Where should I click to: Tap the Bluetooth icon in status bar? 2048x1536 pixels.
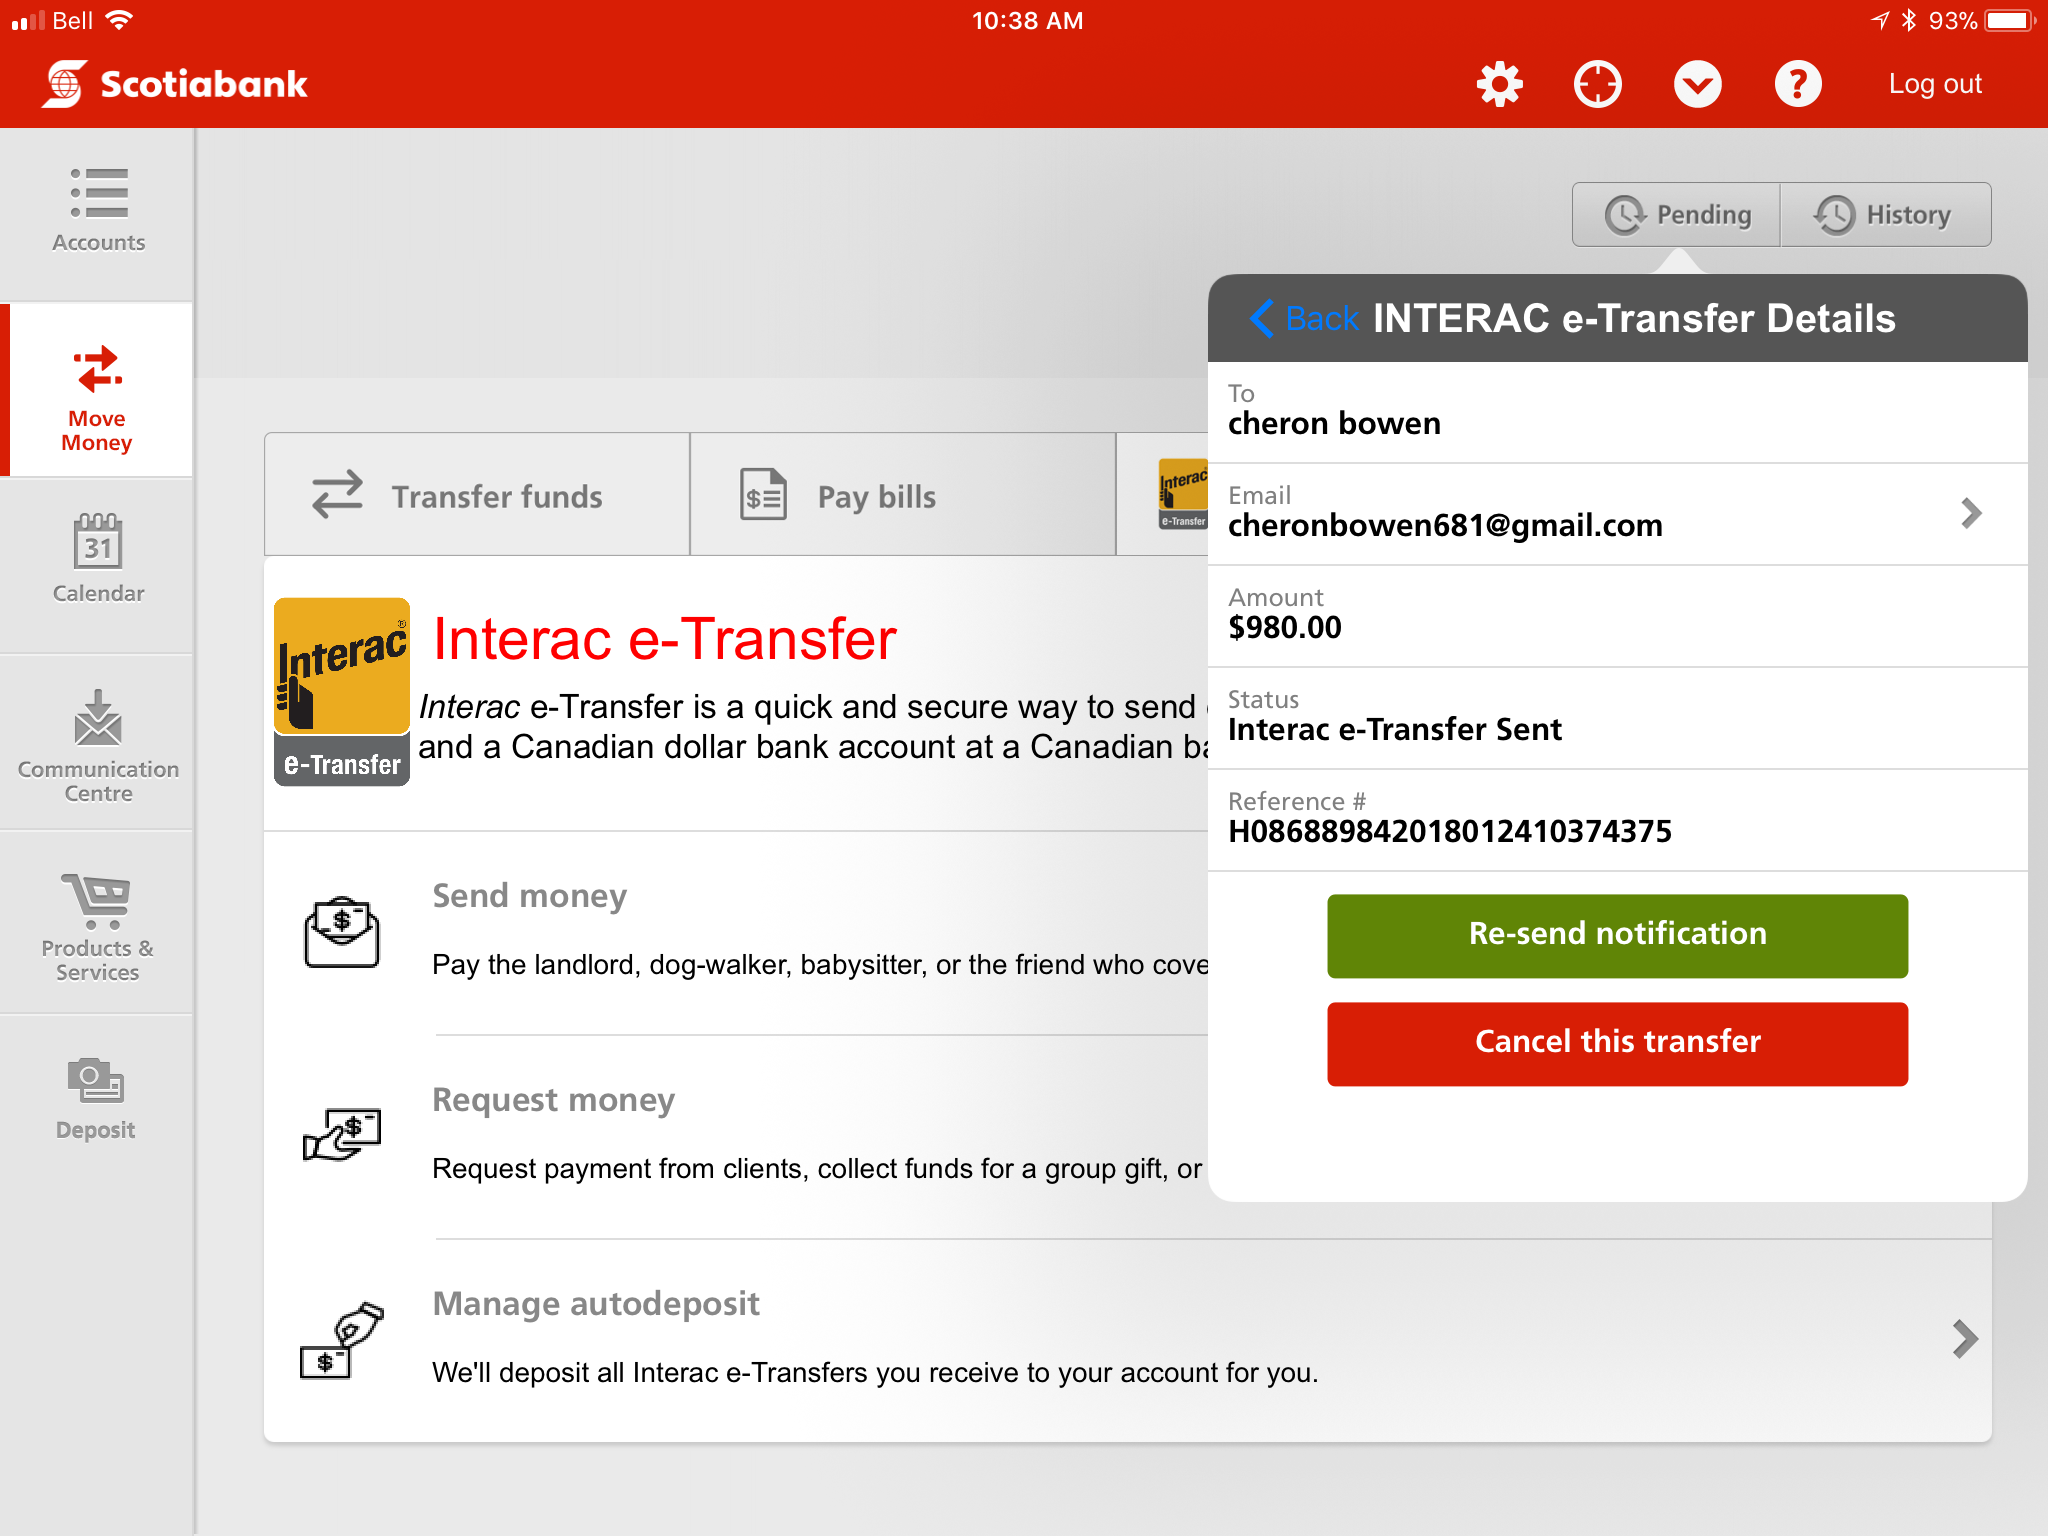(1909, 20)
